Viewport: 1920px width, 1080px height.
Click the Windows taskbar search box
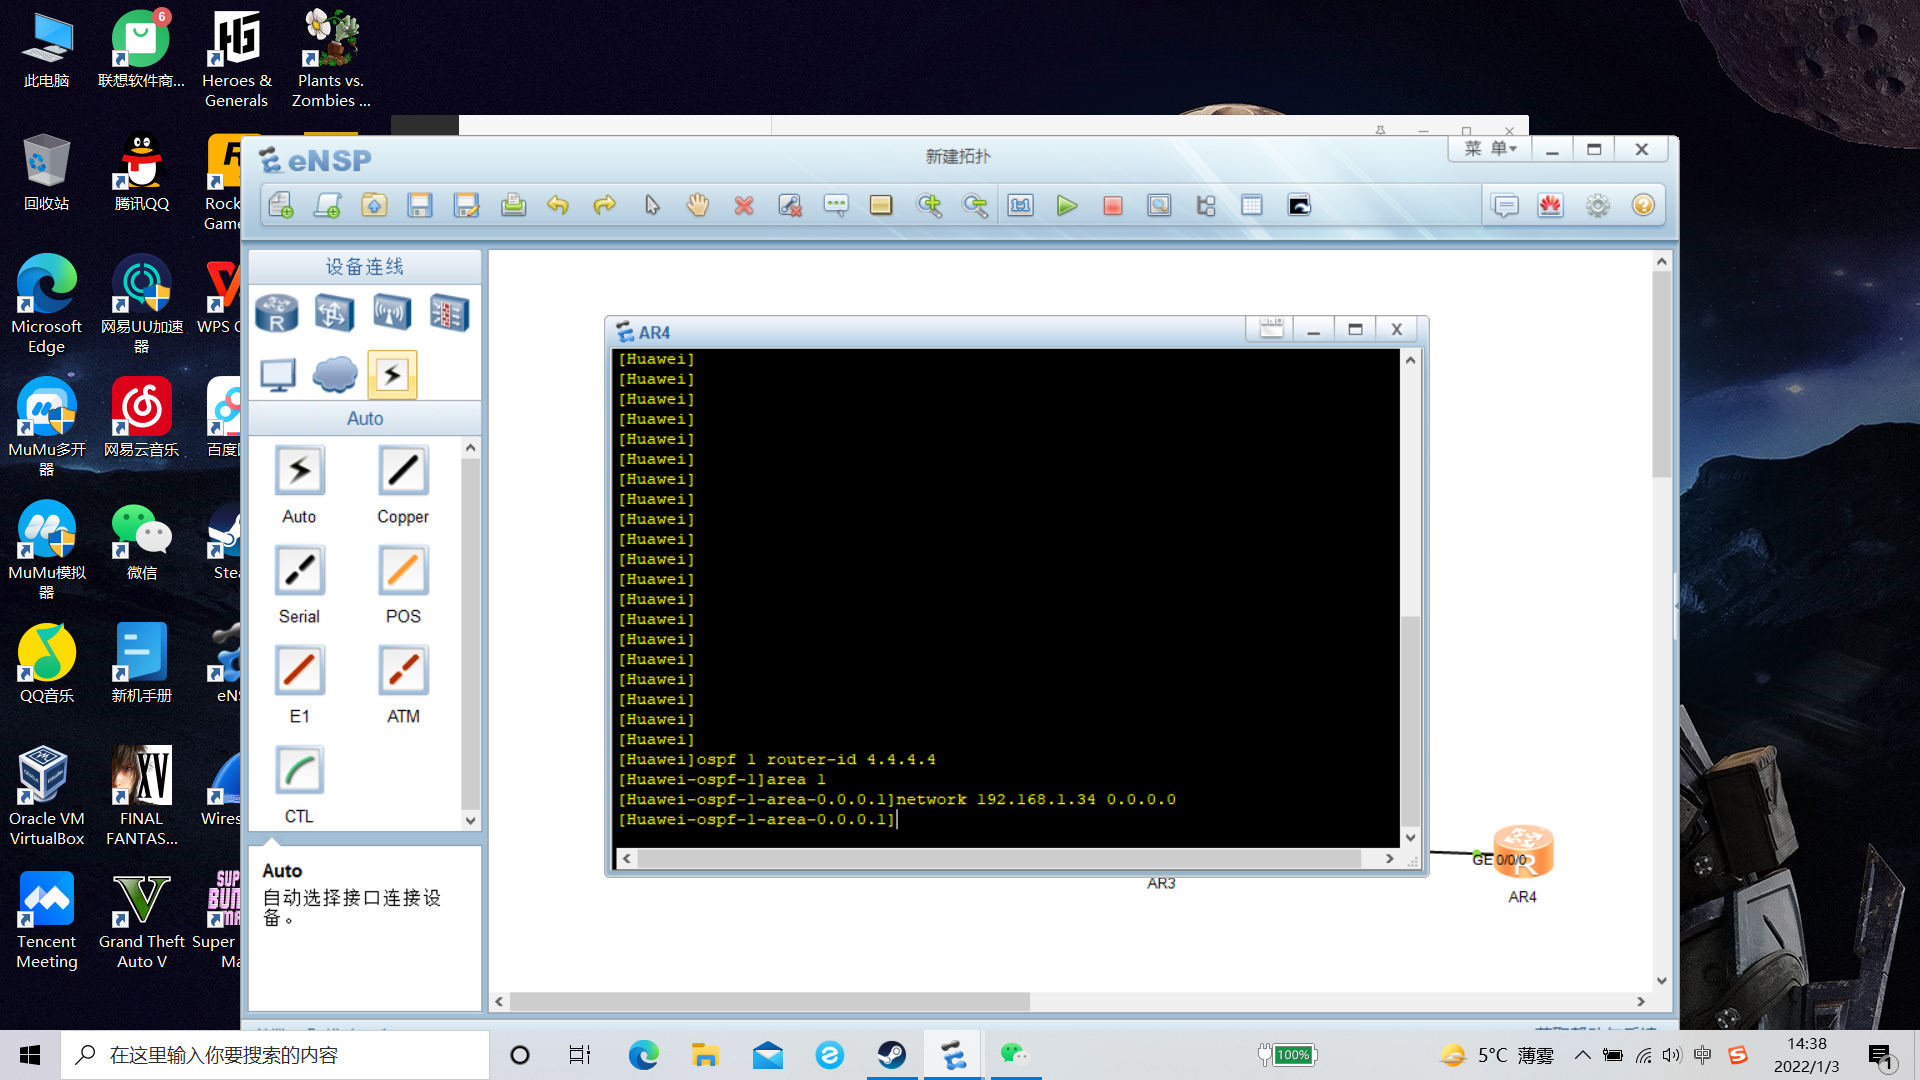[275, 1055]
